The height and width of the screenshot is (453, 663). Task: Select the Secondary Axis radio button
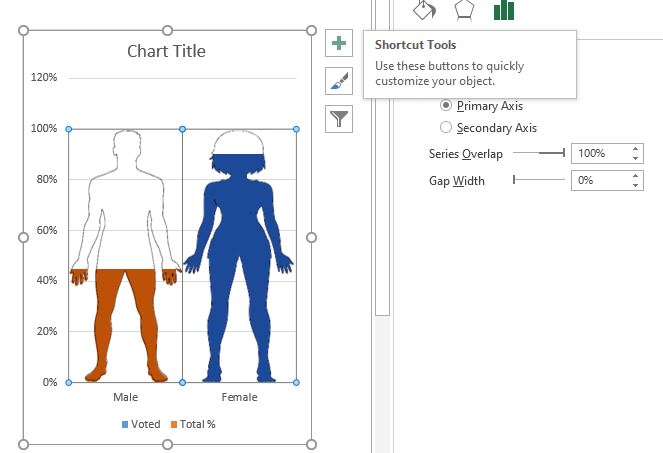tap(446, 127)
